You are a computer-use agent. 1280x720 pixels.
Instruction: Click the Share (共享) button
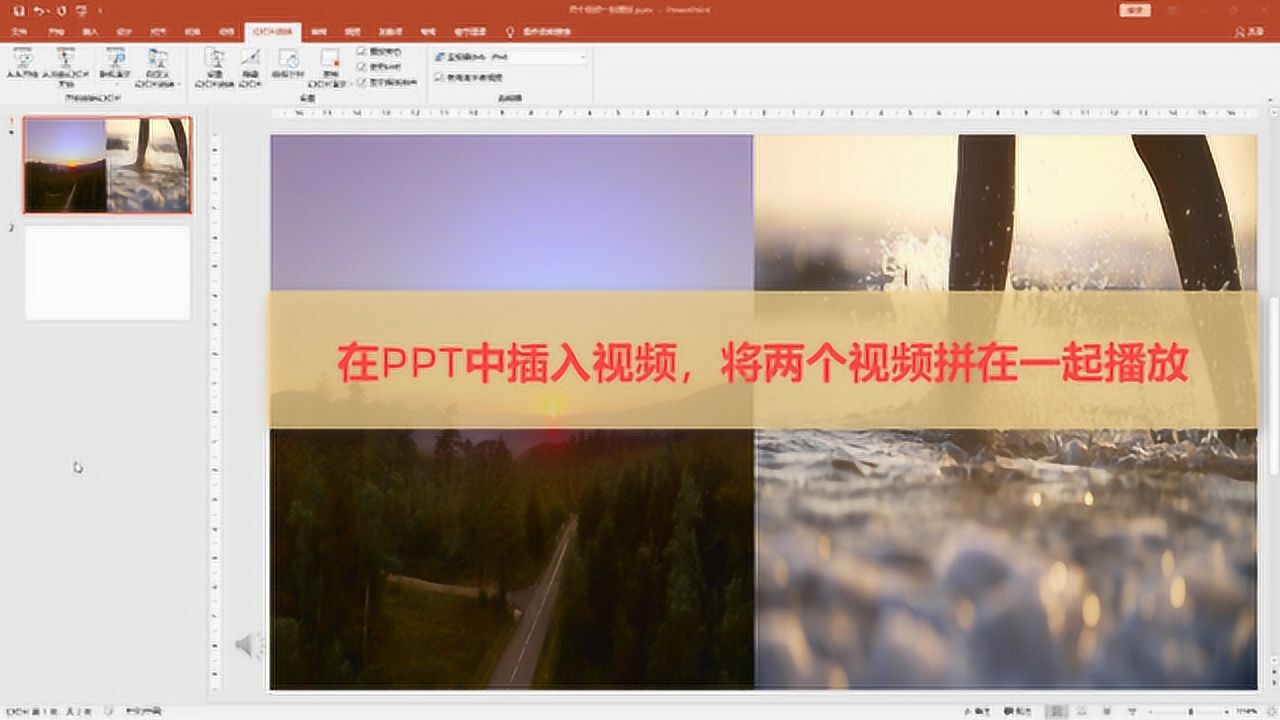pyautogui.click(x=1250, y=32)
